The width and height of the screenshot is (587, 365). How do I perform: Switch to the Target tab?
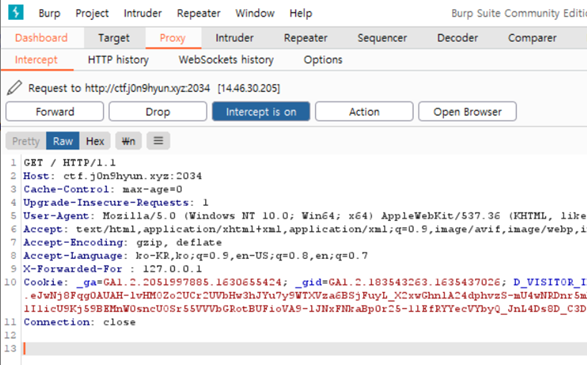click(114, 38)
